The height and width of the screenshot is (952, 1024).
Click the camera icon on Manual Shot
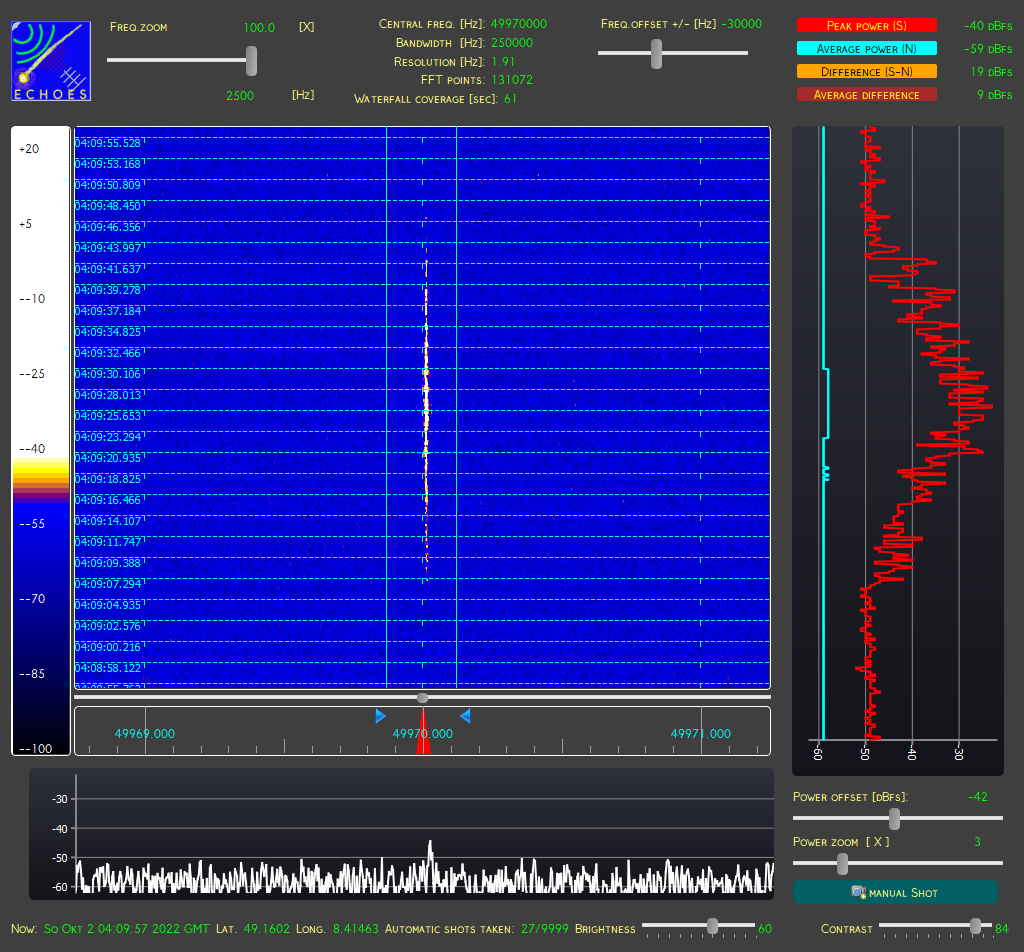coord(859,892)
